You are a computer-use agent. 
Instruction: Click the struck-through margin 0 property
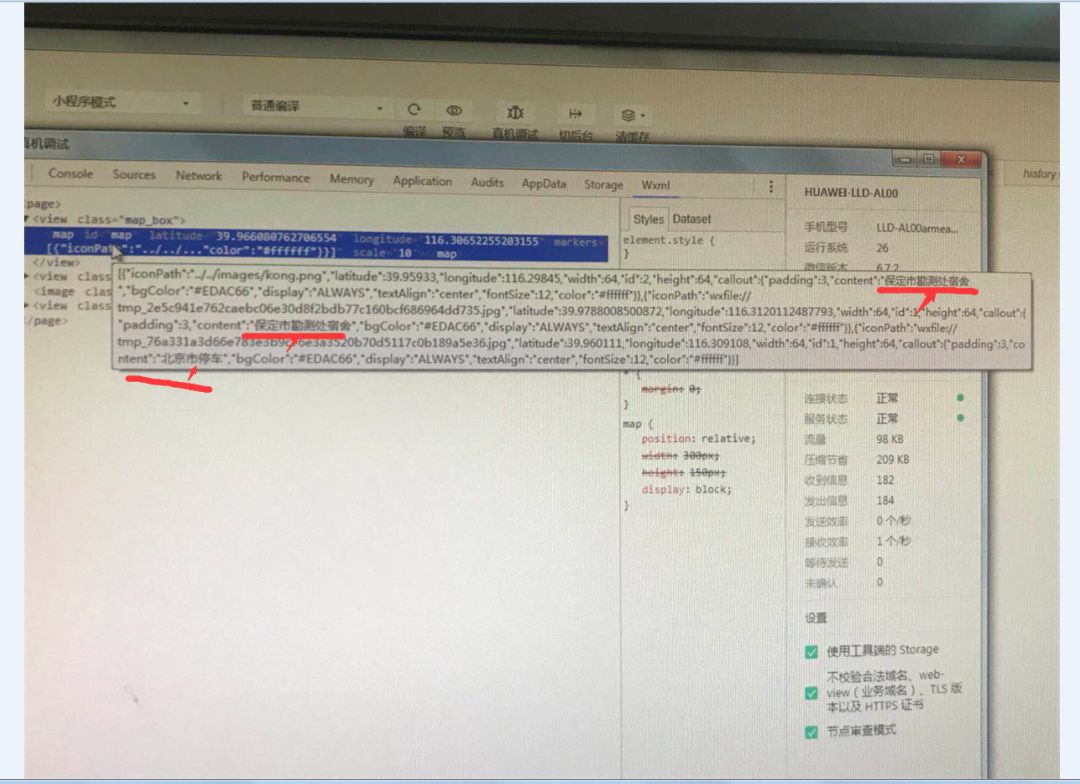(671, 390)
